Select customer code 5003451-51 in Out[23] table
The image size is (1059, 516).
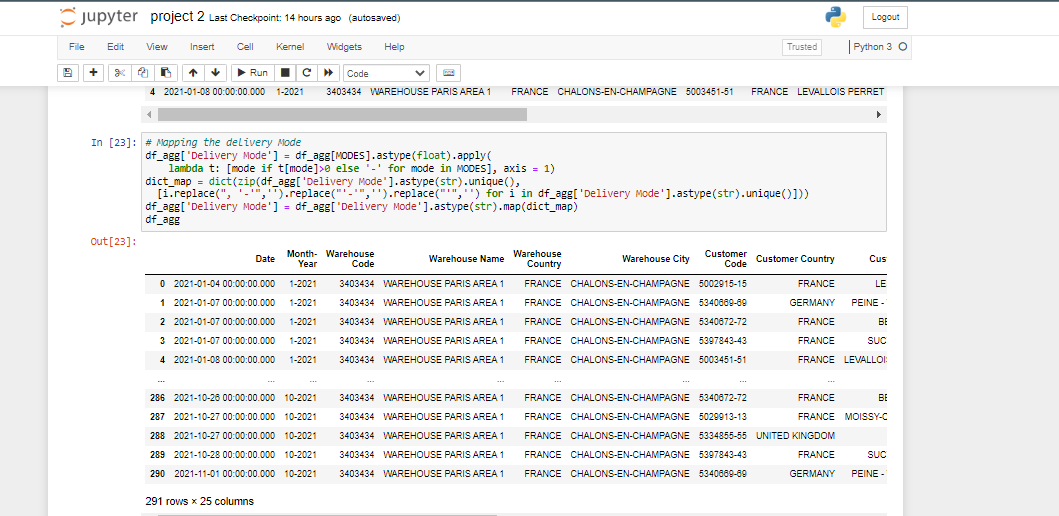[x=723, y=359]
